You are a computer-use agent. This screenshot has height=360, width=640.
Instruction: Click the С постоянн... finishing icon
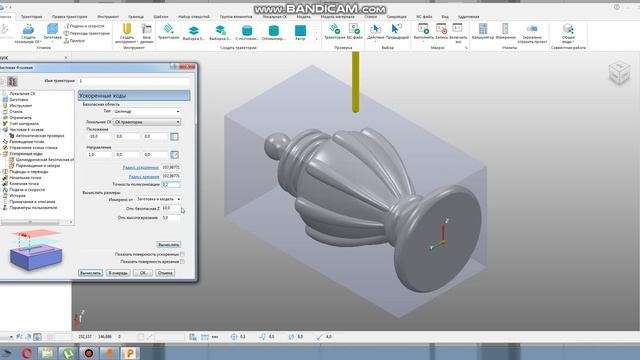coord(247,30)
